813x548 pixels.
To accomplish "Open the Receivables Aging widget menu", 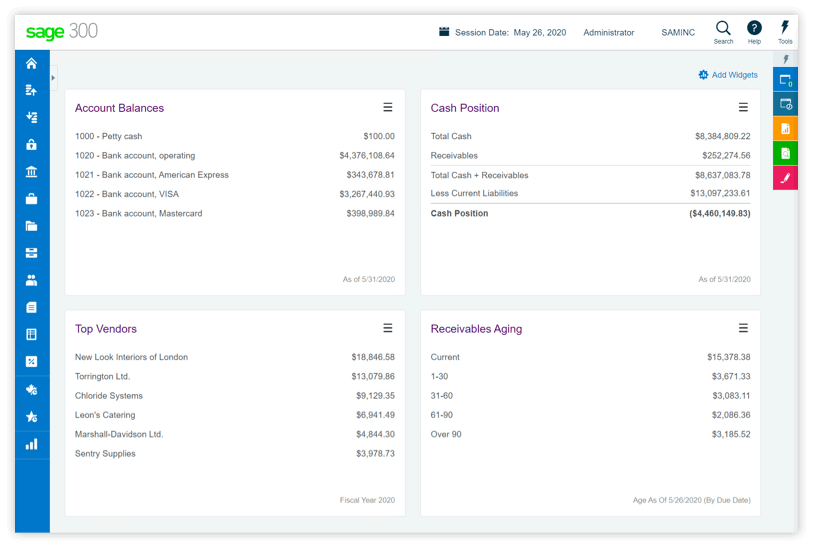I will click(x=743, y=328).
